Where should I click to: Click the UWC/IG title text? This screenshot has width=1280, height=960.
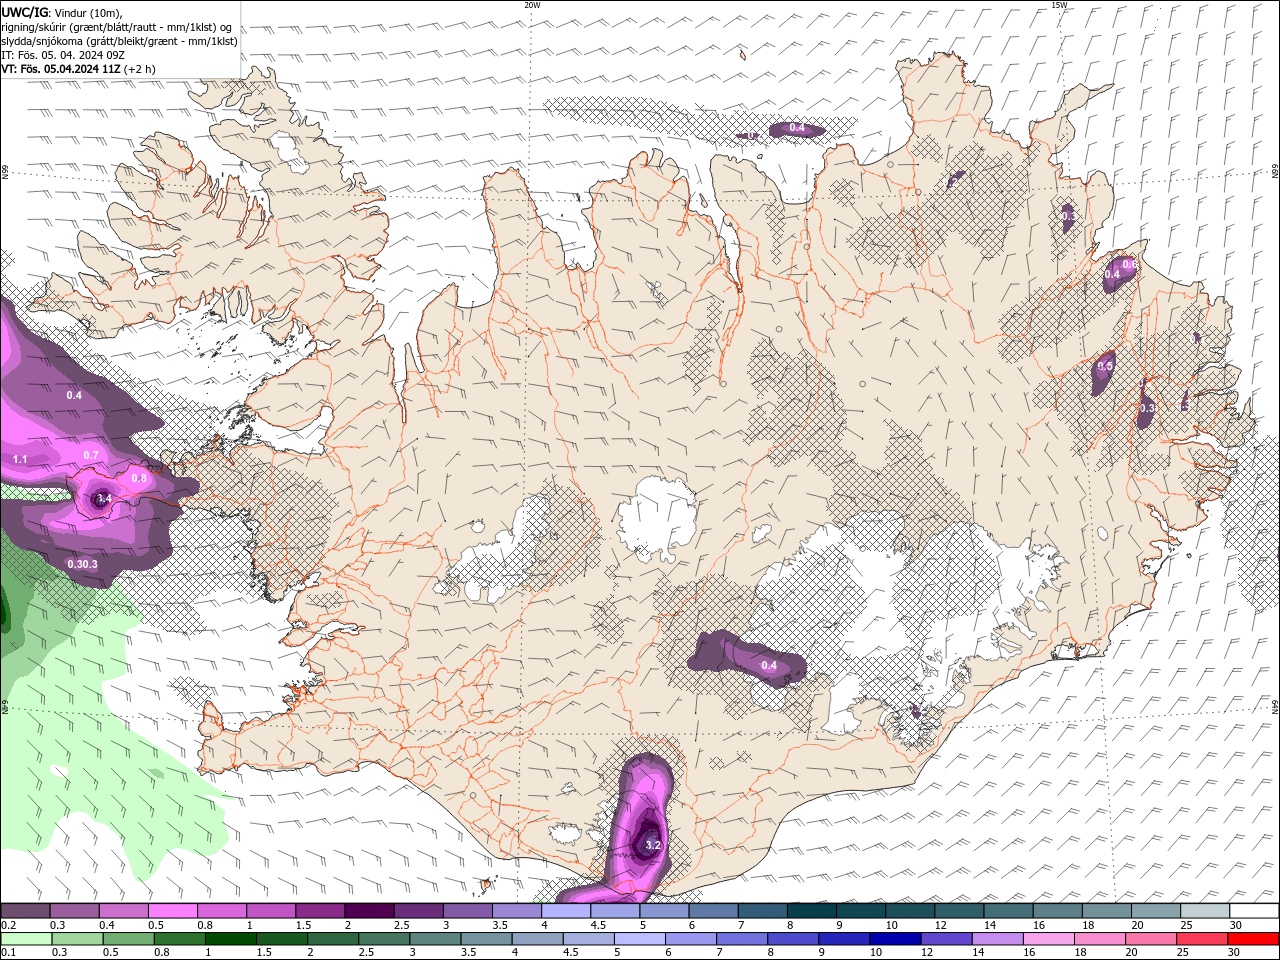pos(22,12)
